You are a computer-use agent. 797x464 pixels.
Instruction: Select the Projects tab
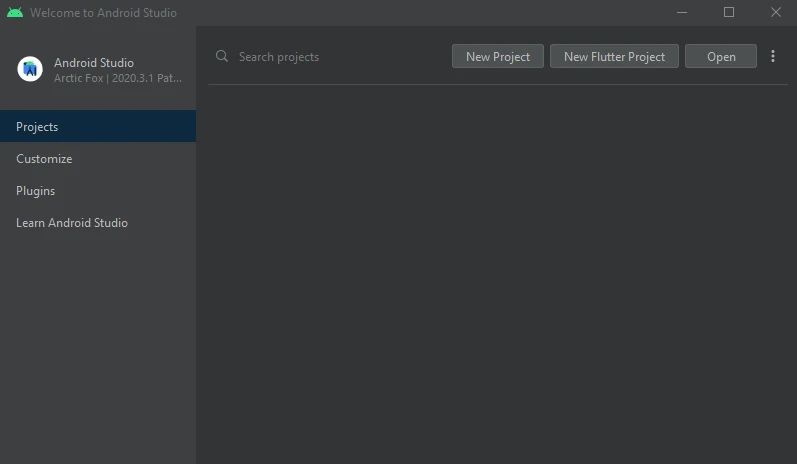(98, 126)
